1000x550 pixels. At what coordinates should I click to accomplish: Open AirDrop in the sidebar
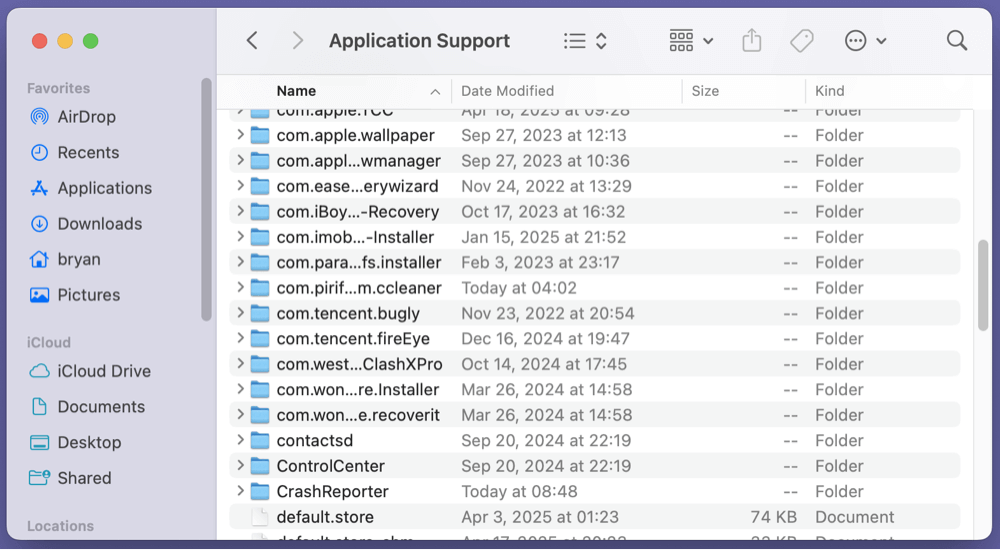pos(73,117)
